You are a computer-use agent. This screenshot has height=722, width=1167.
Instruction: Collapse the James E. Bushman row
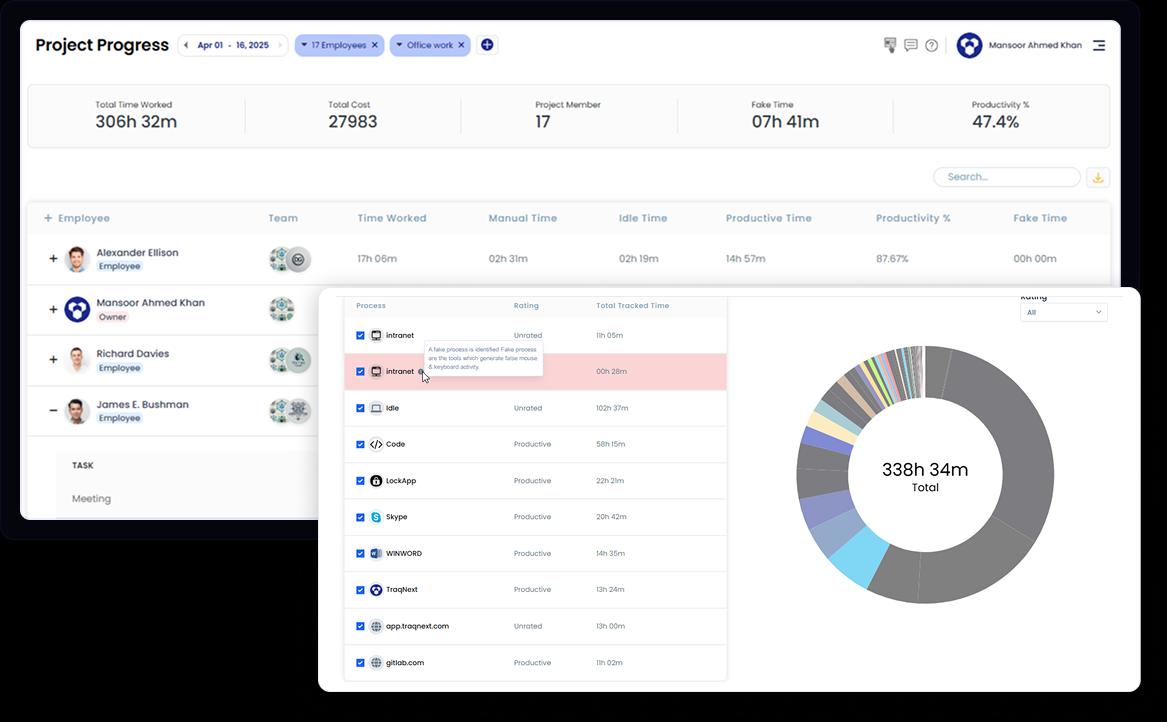53,410
